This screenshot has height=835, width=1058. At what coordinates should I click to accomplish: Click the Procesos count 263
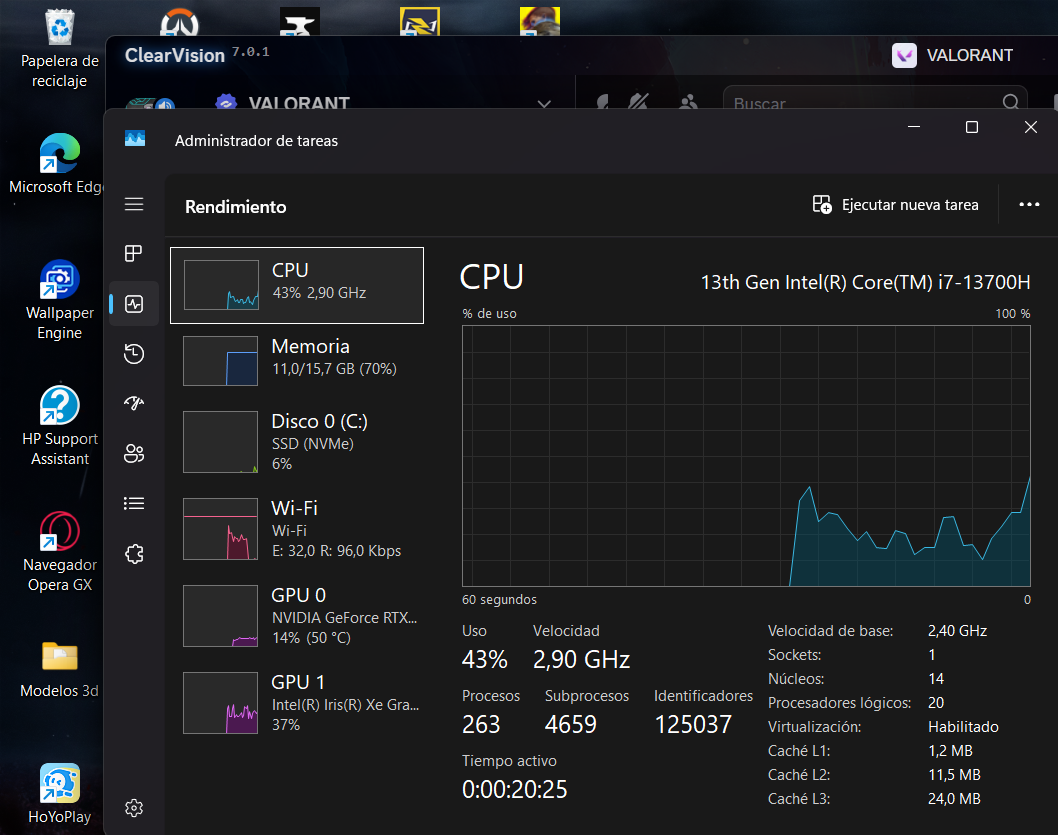pyautogui.click(x=481, y=724)
